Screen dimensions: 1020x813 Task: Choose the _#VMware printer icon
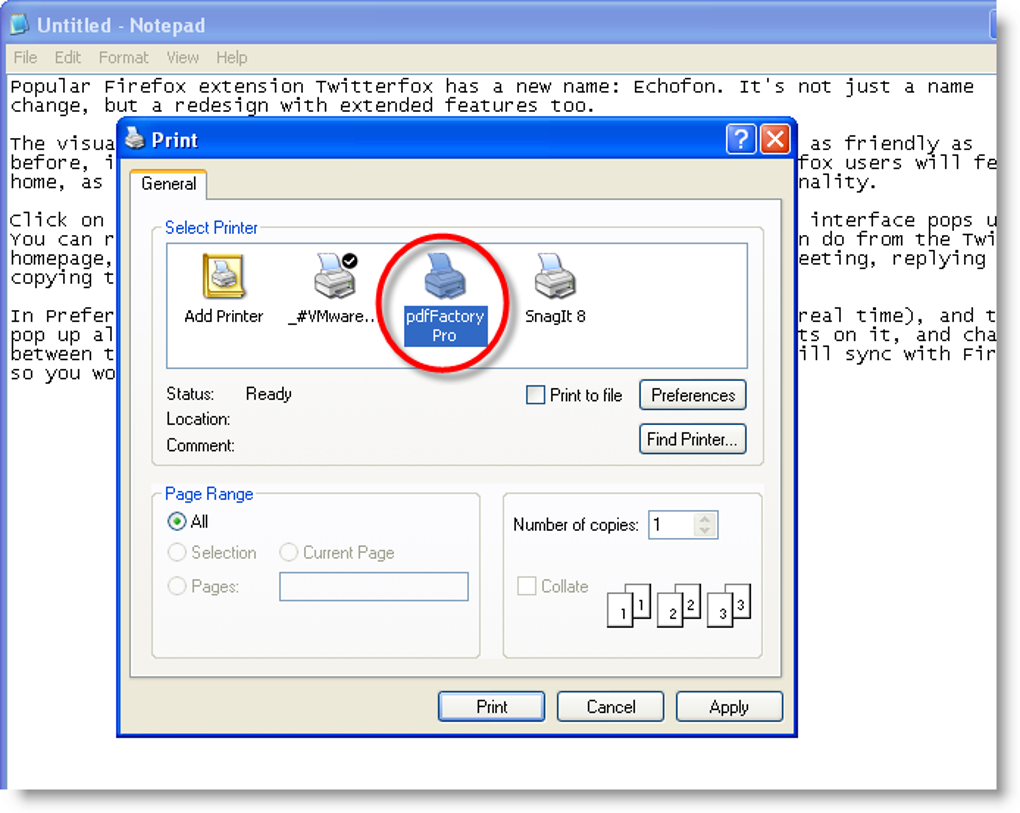click(x=335, y=276)
